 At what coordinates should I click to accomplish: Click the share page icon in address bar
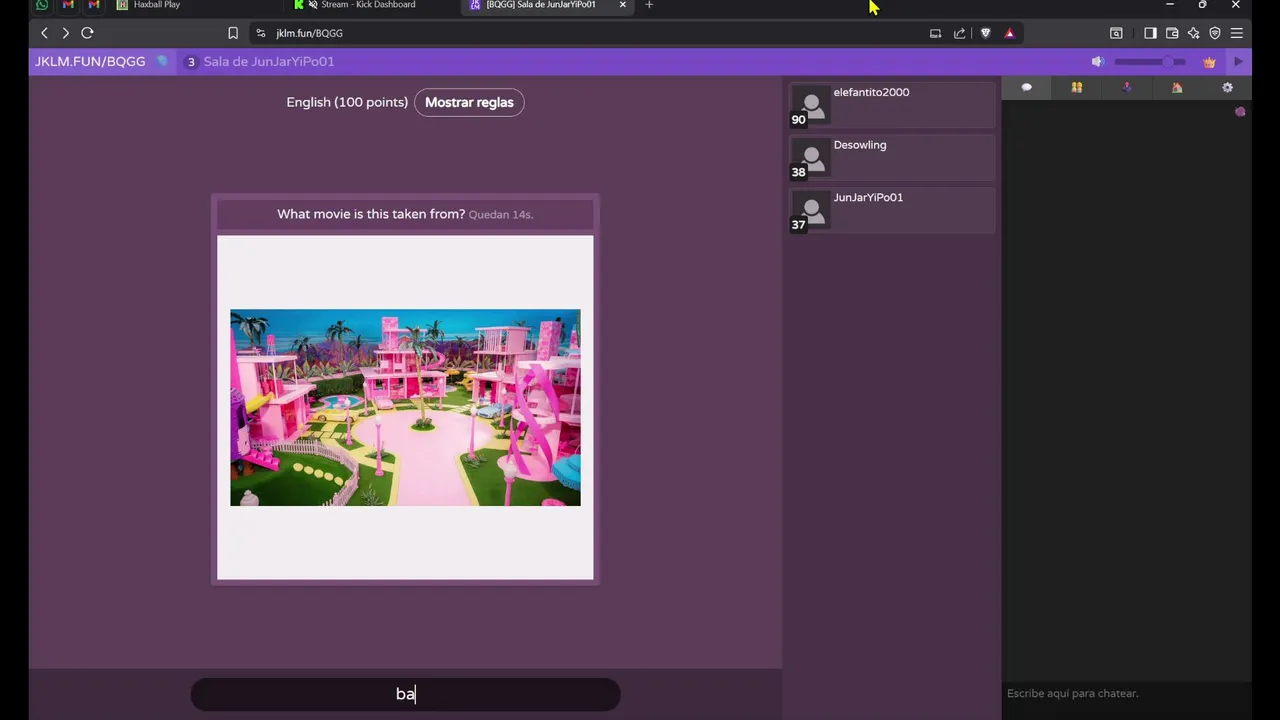(960, 33)
